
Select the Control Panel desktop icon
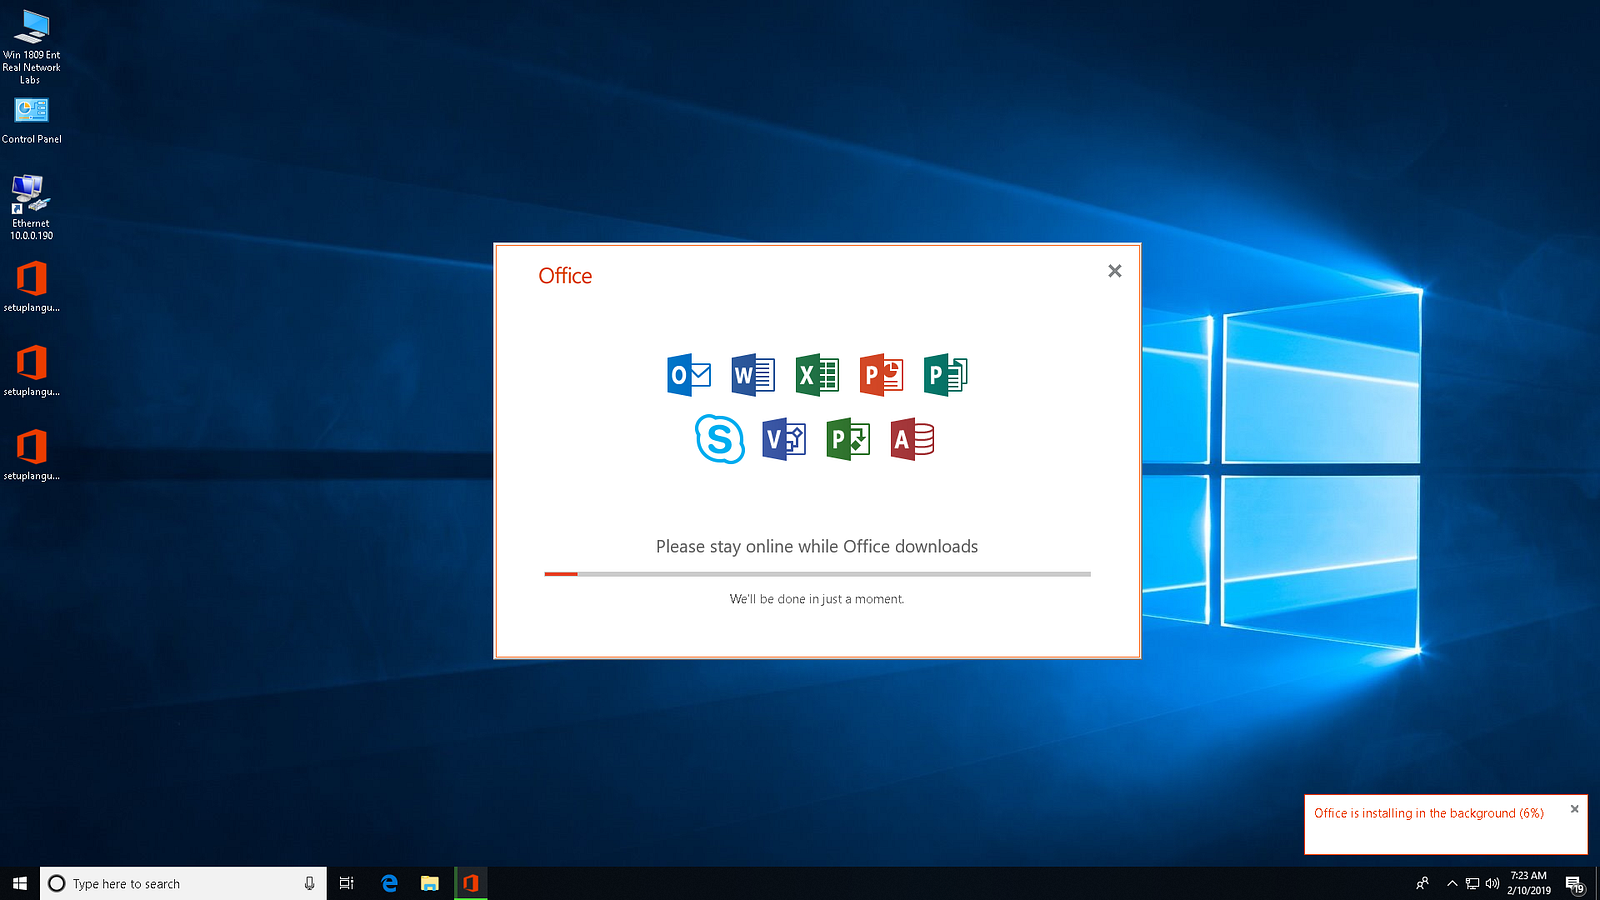pyautogui.click(x=31, y=121)
